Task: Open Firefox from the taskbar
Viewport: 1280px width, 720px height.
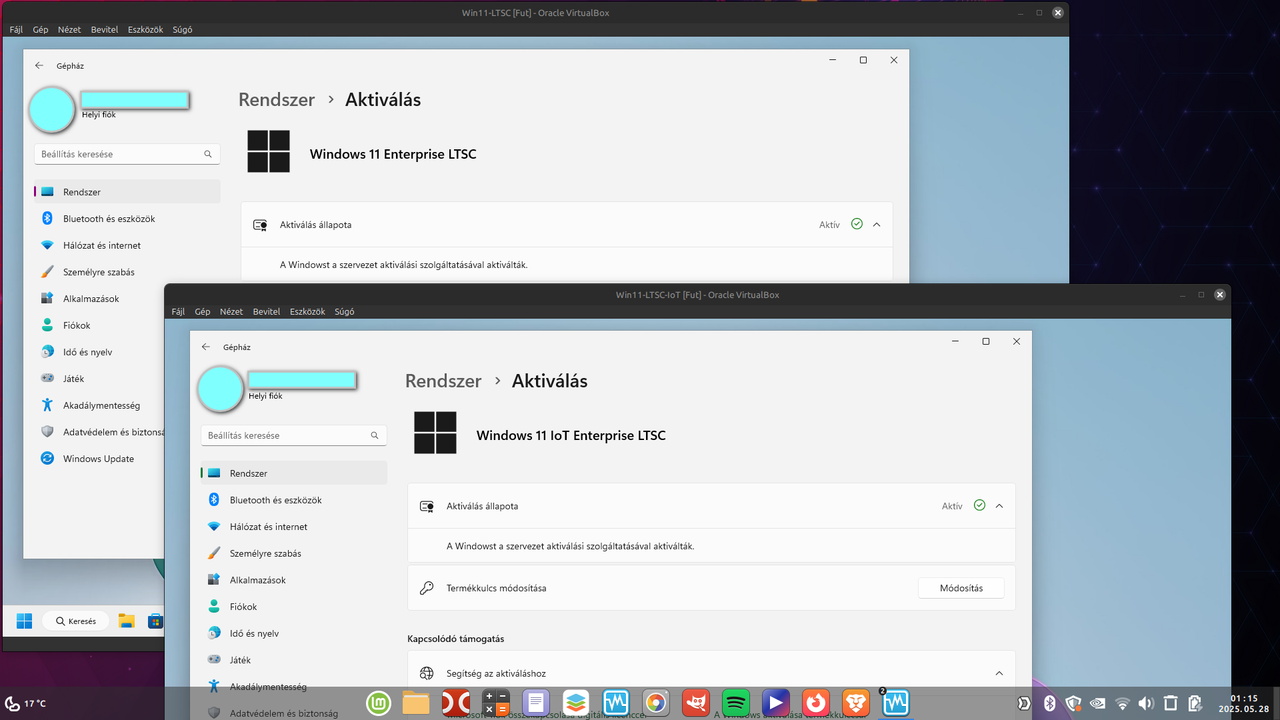Action: click(816, 702)
